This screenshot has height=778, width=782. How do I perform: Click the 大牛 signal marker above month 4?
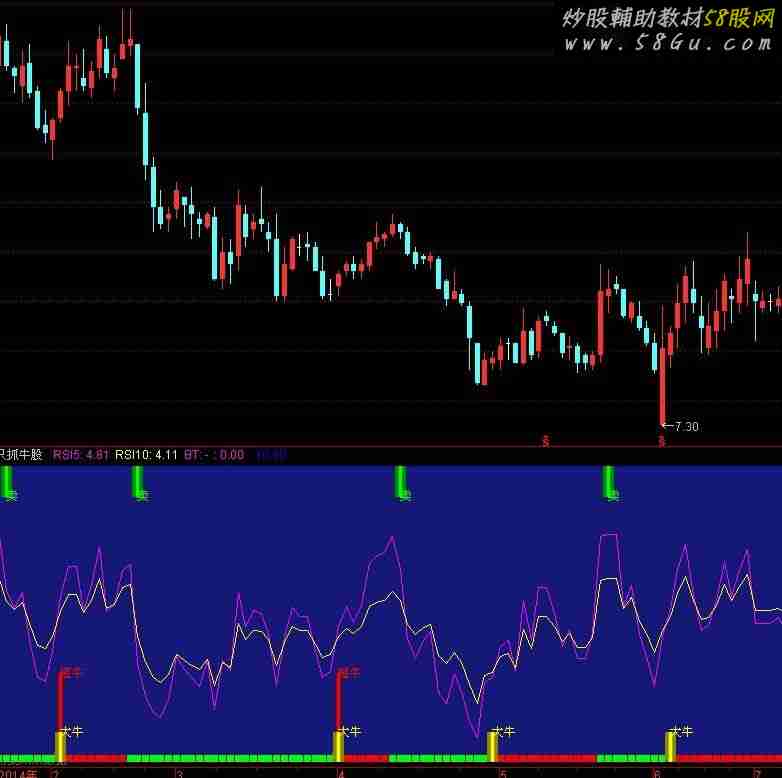(x=349, y=731)
